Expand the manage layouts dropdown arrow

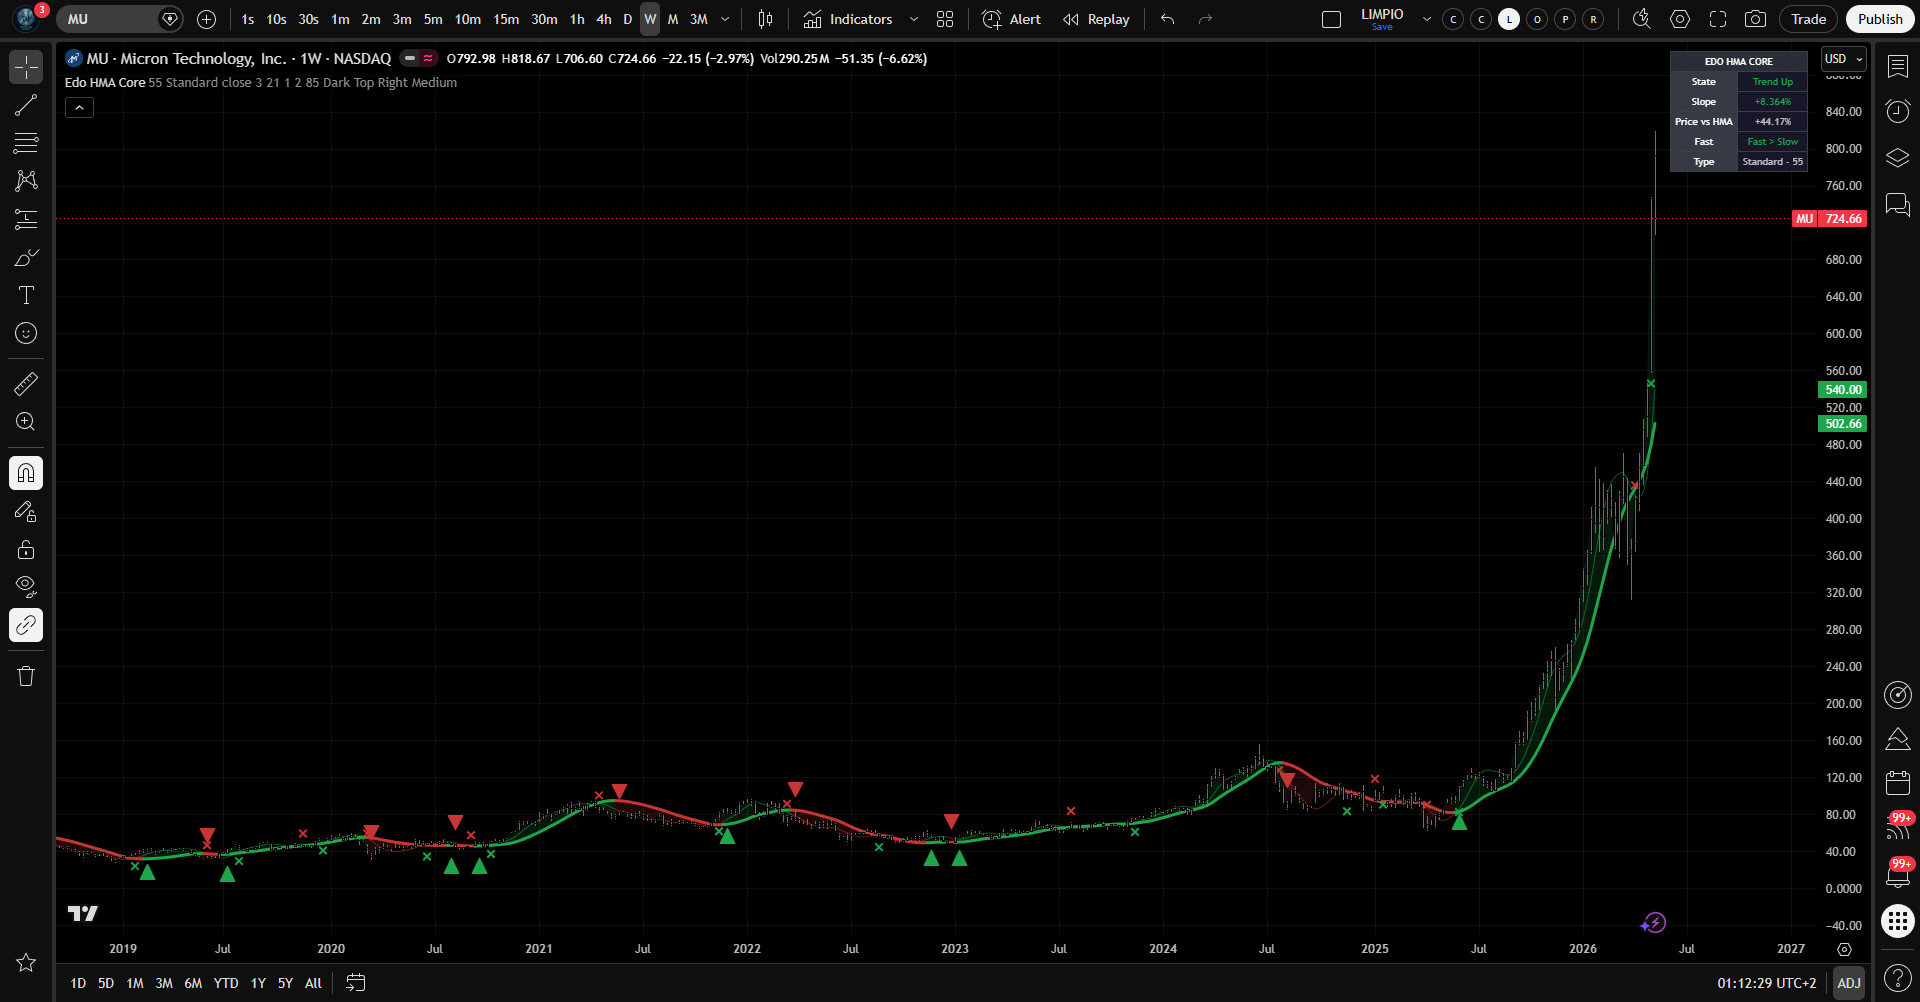click(1427, 19)
